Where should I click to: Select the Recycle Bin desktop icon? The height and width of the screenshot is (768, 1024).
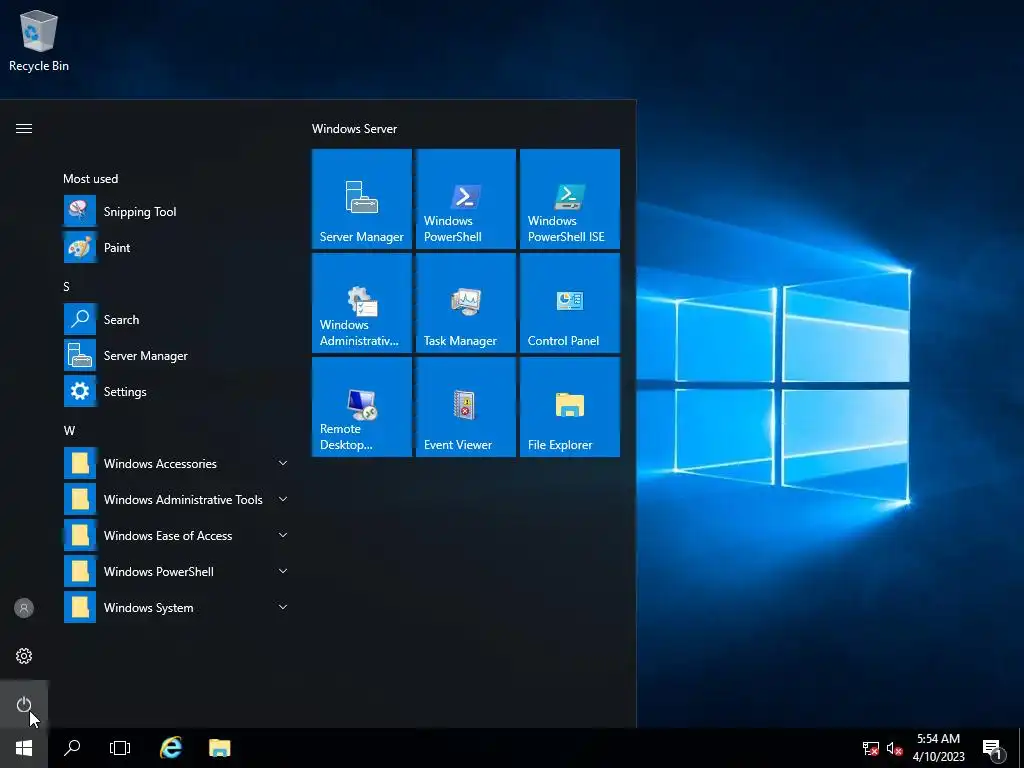tap(39, 40)
